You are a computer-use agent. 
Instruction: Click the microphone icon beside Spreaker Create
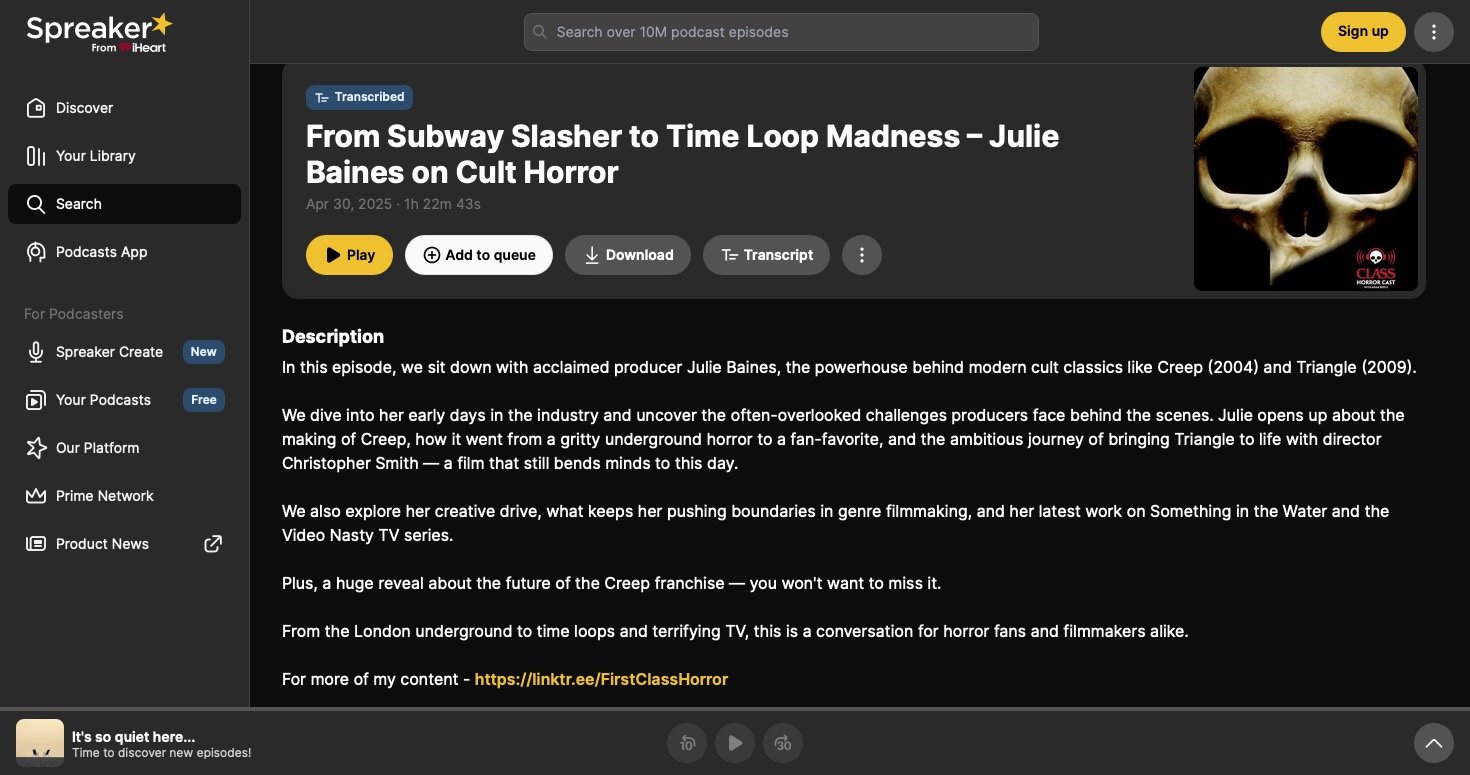coord(36,352)
